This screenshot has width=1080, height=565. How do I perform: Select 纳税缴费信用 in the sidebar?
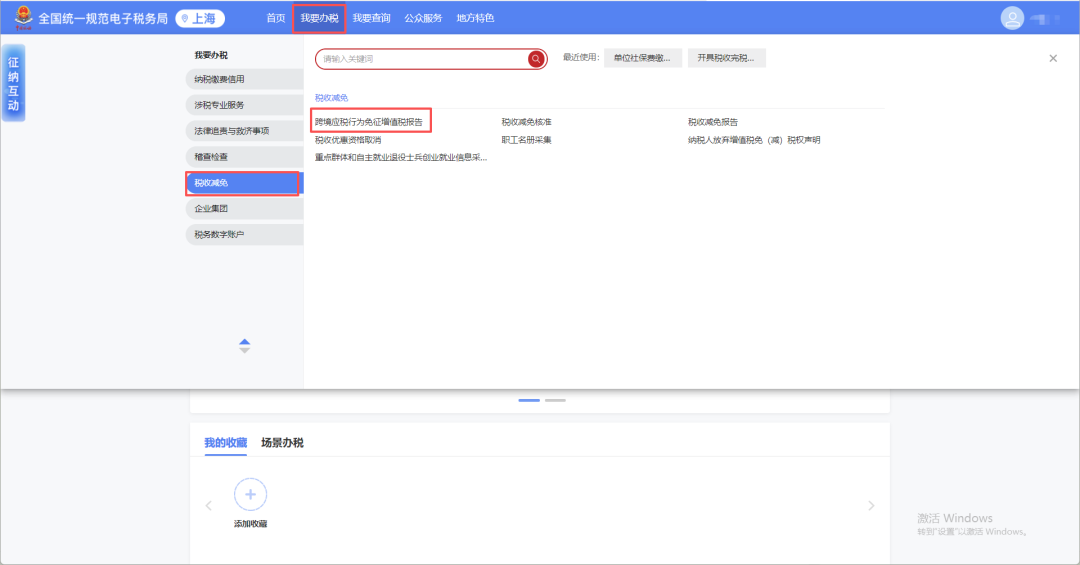[245, 79]
